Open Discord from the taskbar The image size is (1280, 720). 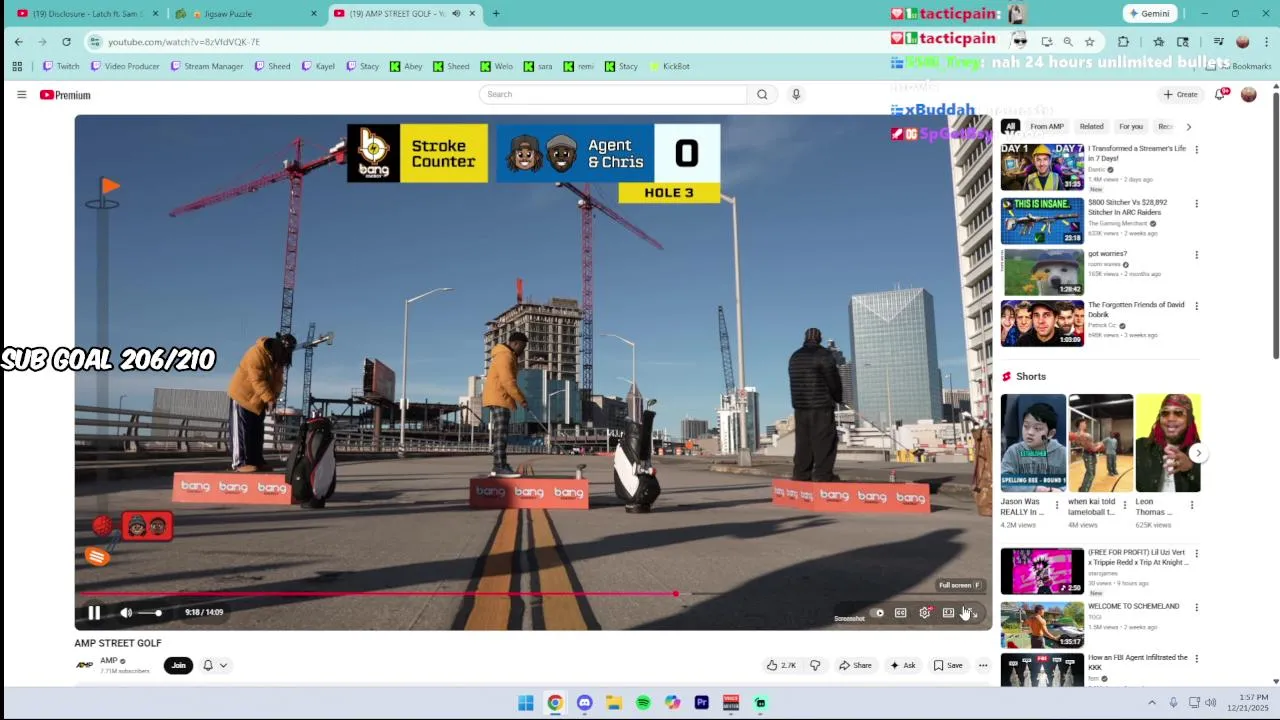click(x=584, y=703)
